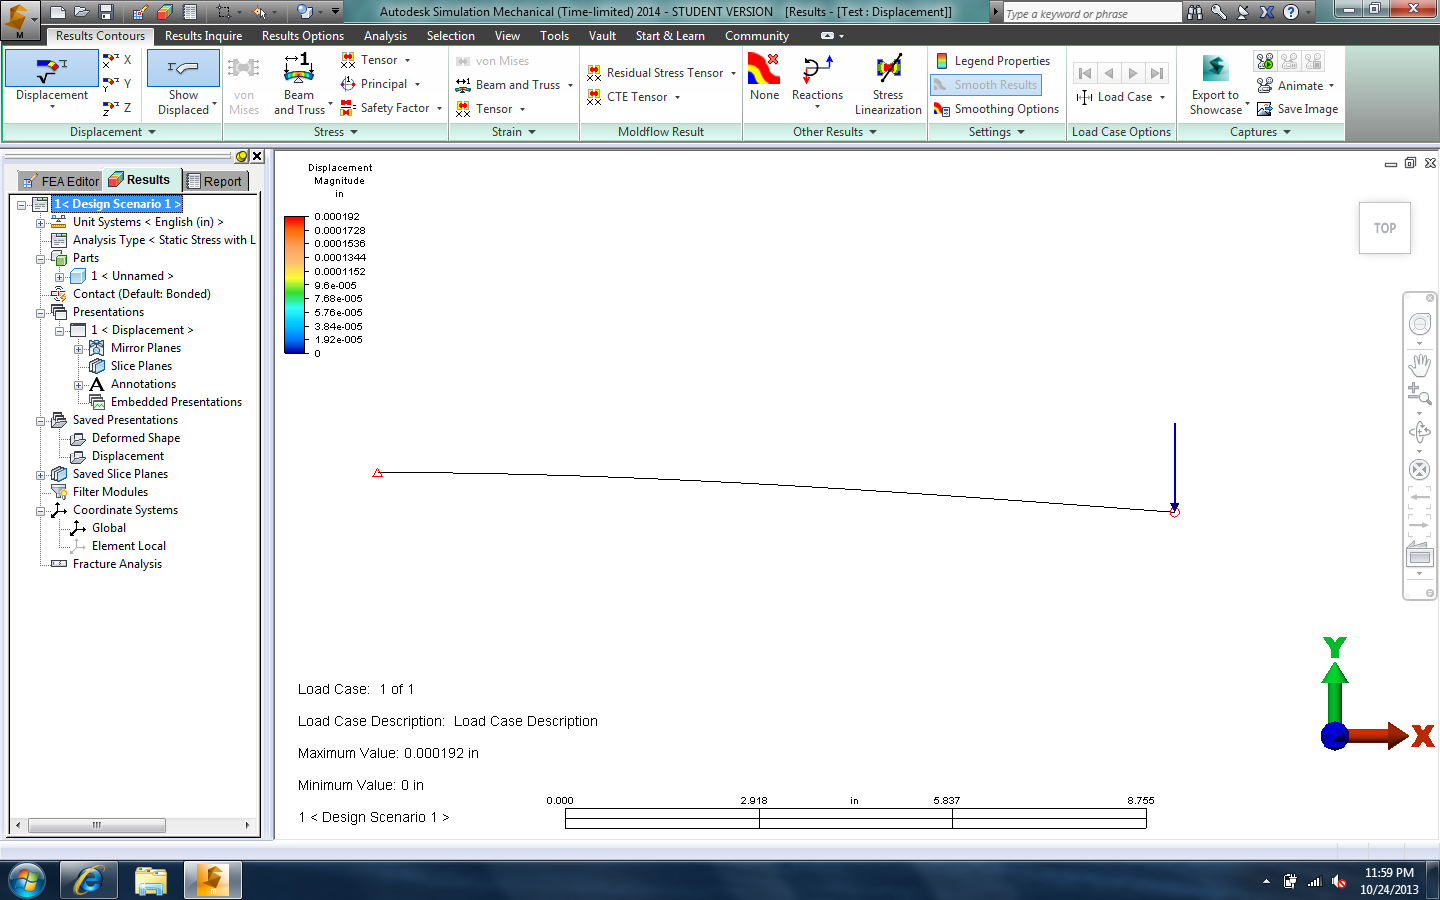Click Save Image
The image size is (1440, 900).
coord(1297,109)
